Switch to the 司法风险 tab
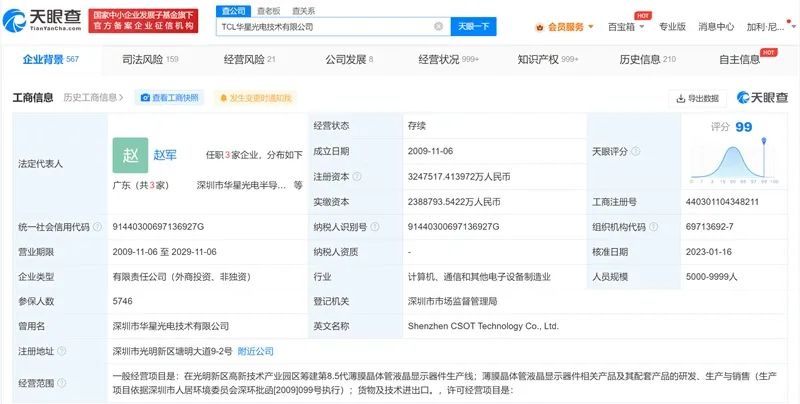This screenshot has width=800, height=404. tap(150, 59)
